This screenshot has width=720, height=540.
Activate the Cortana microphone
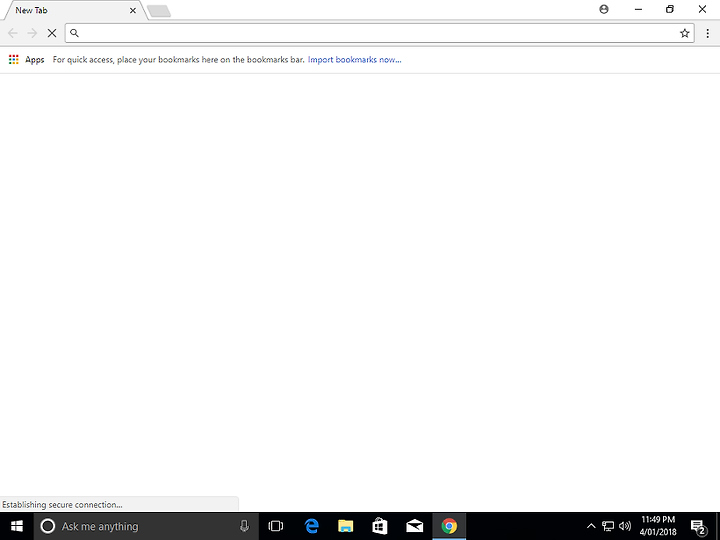244,526
